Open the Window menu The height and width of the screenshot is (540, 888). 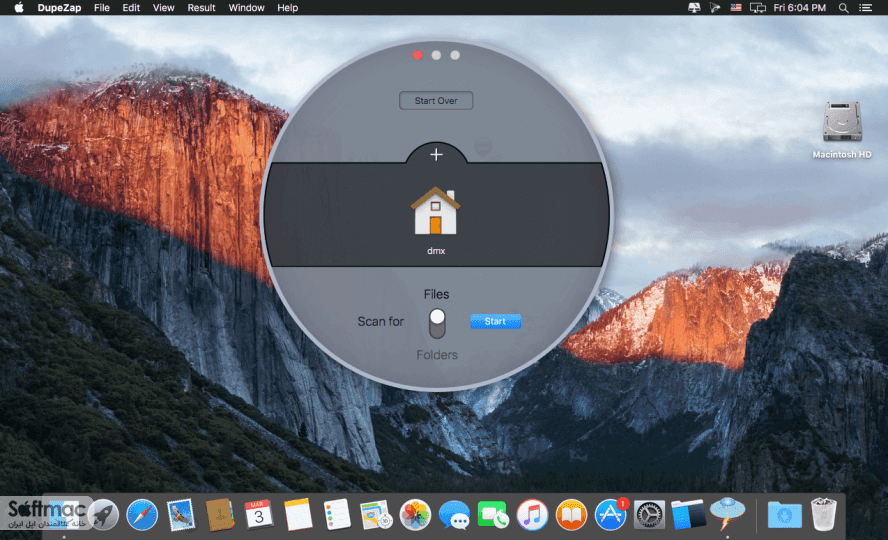(x=246, y=8)
